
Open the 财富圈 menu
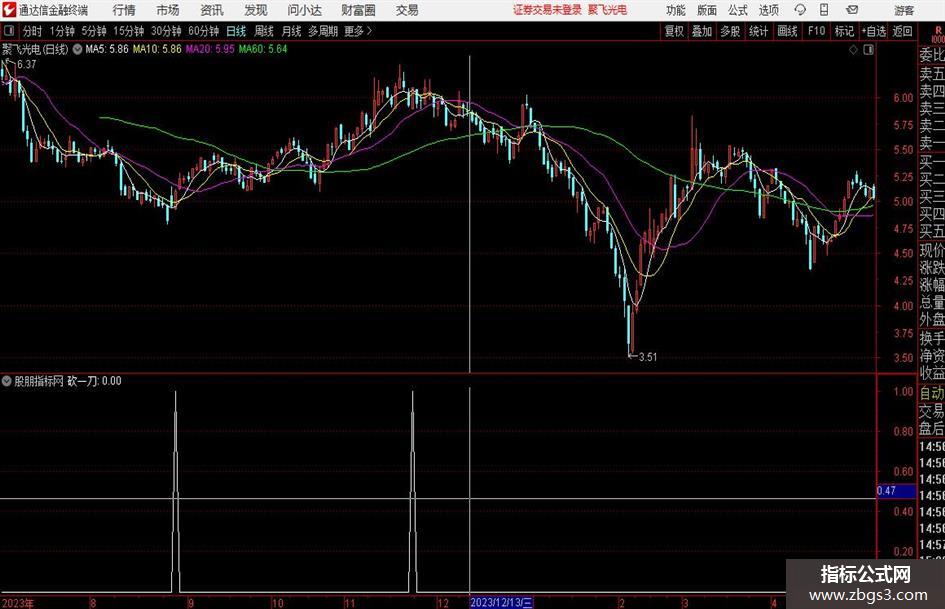[358, 10]
